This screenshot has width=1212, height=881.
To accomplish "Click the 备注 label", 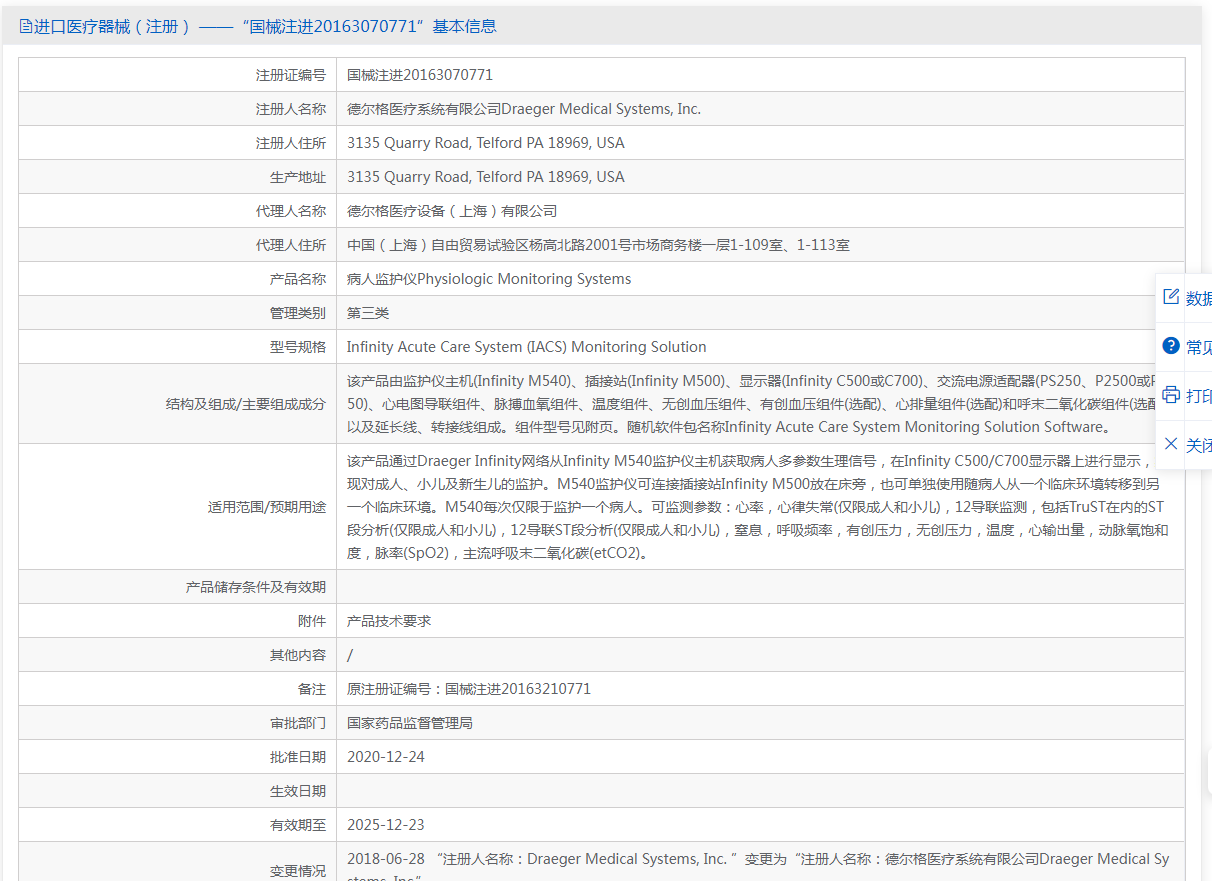I will pyautogui.click(x=312, y=689).
